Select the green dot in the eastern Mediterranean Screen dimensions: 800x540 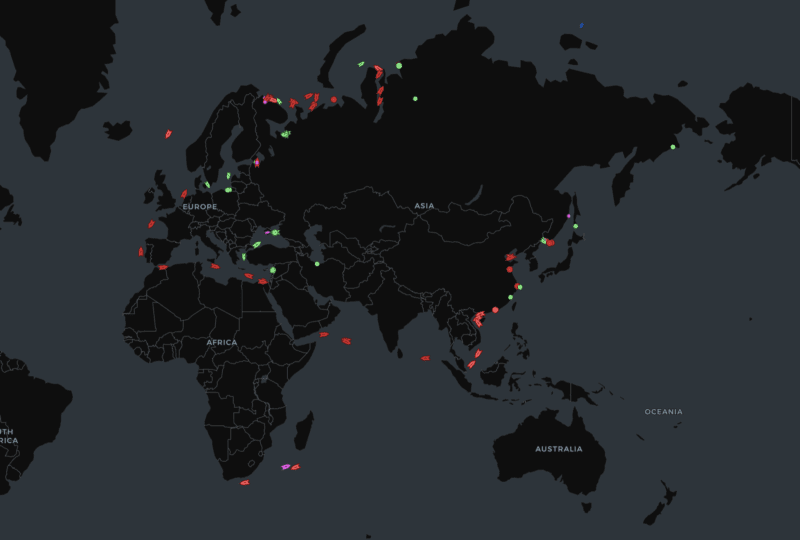pos(272,270)
